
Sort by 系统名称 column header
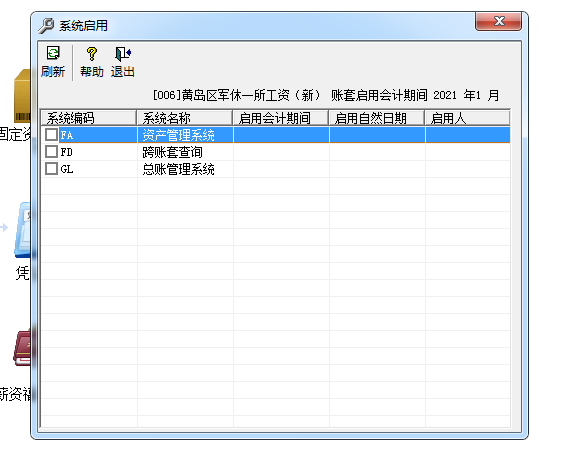[185, 118]
